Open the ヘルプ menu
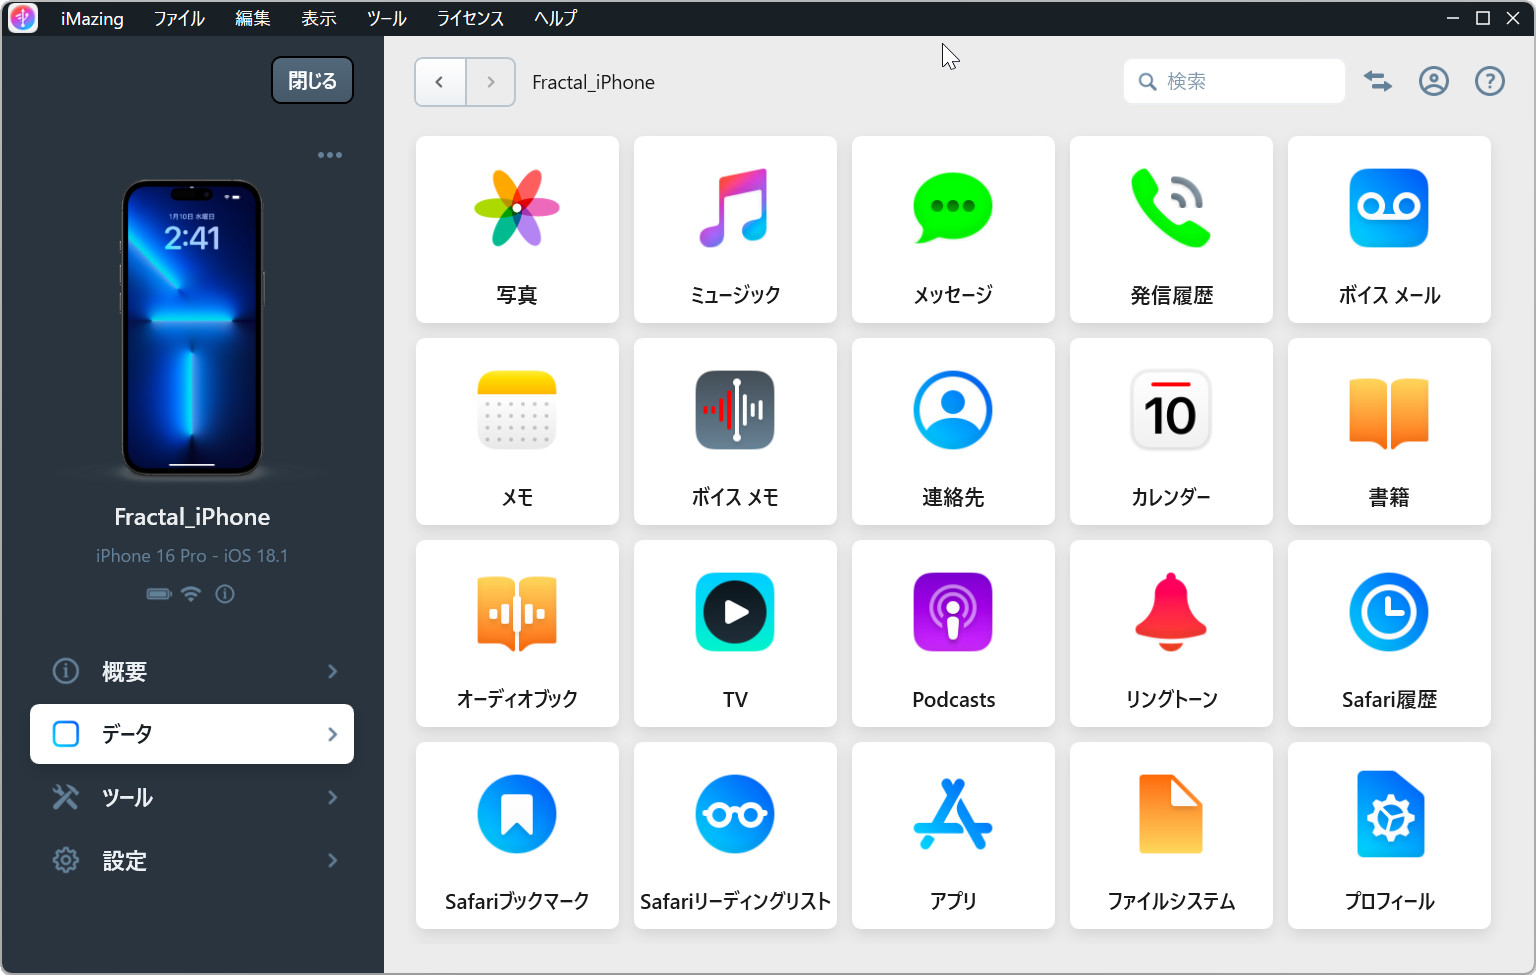The width and height of the screenshot is (1536, 975). 555,18
